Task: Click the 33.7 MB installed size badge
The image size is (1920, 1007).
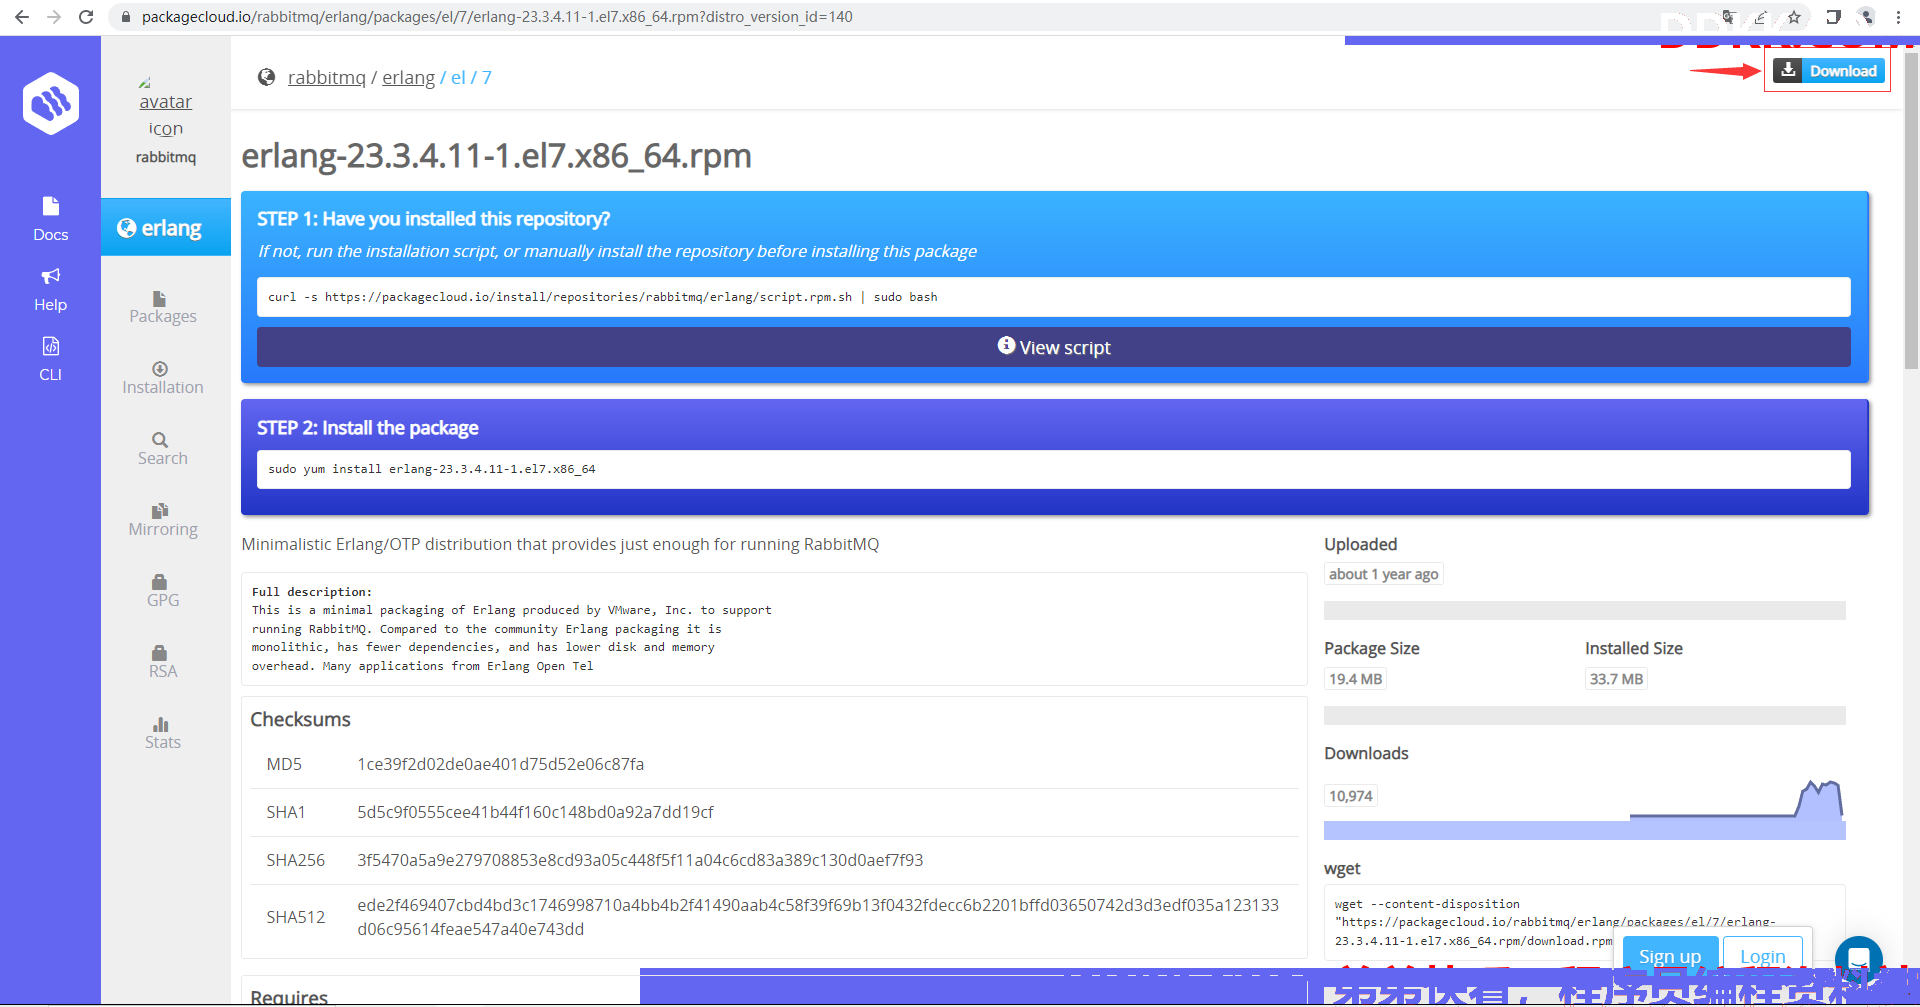Action: click(x=1616, y=679)
